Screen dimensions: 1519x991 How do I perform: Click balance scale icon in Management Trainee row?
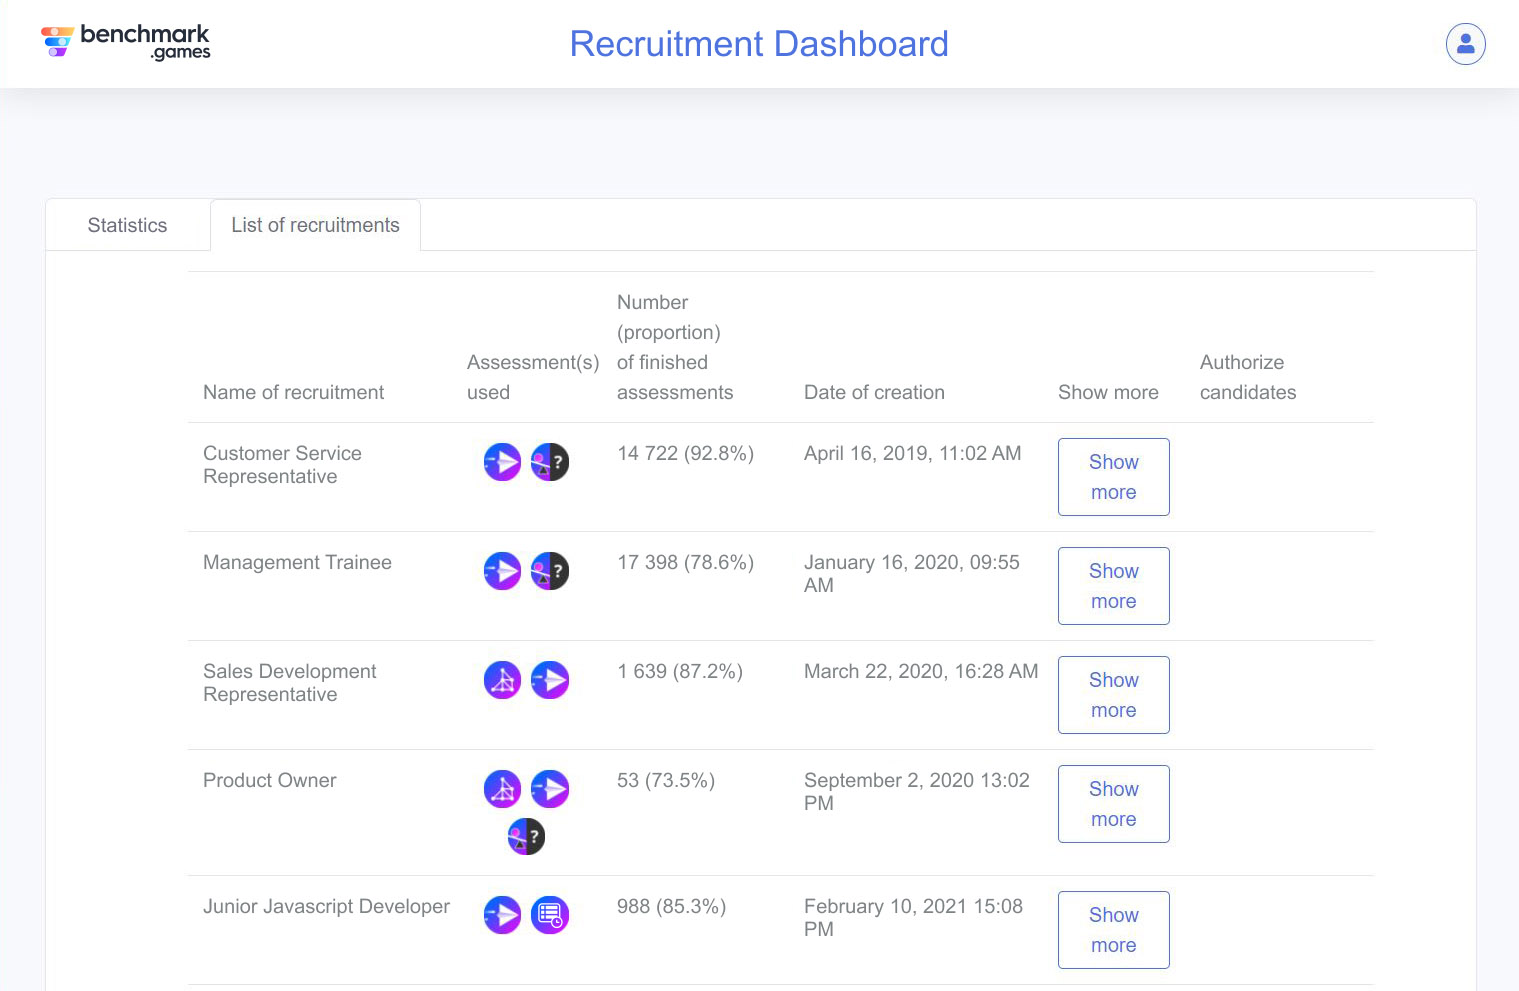549,571
